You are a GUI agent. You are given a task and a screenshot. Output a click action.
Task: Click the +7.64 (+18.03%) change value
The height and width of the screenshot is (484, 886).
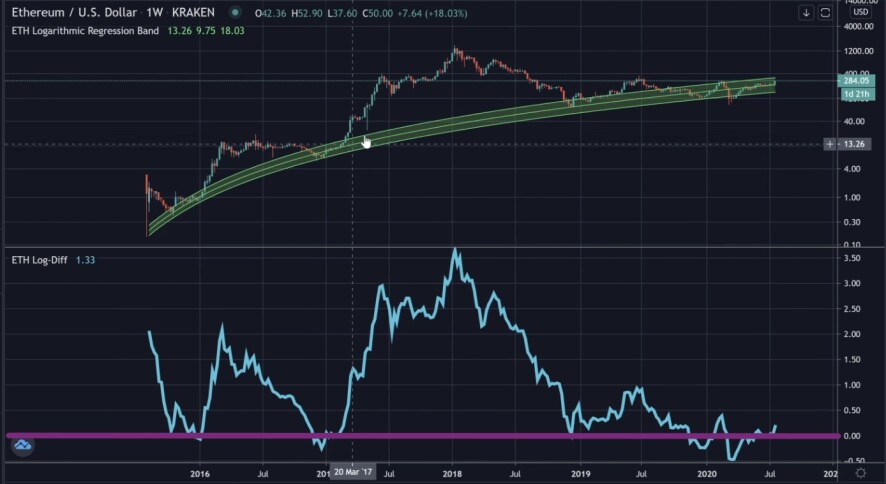[x=432, y=13]
